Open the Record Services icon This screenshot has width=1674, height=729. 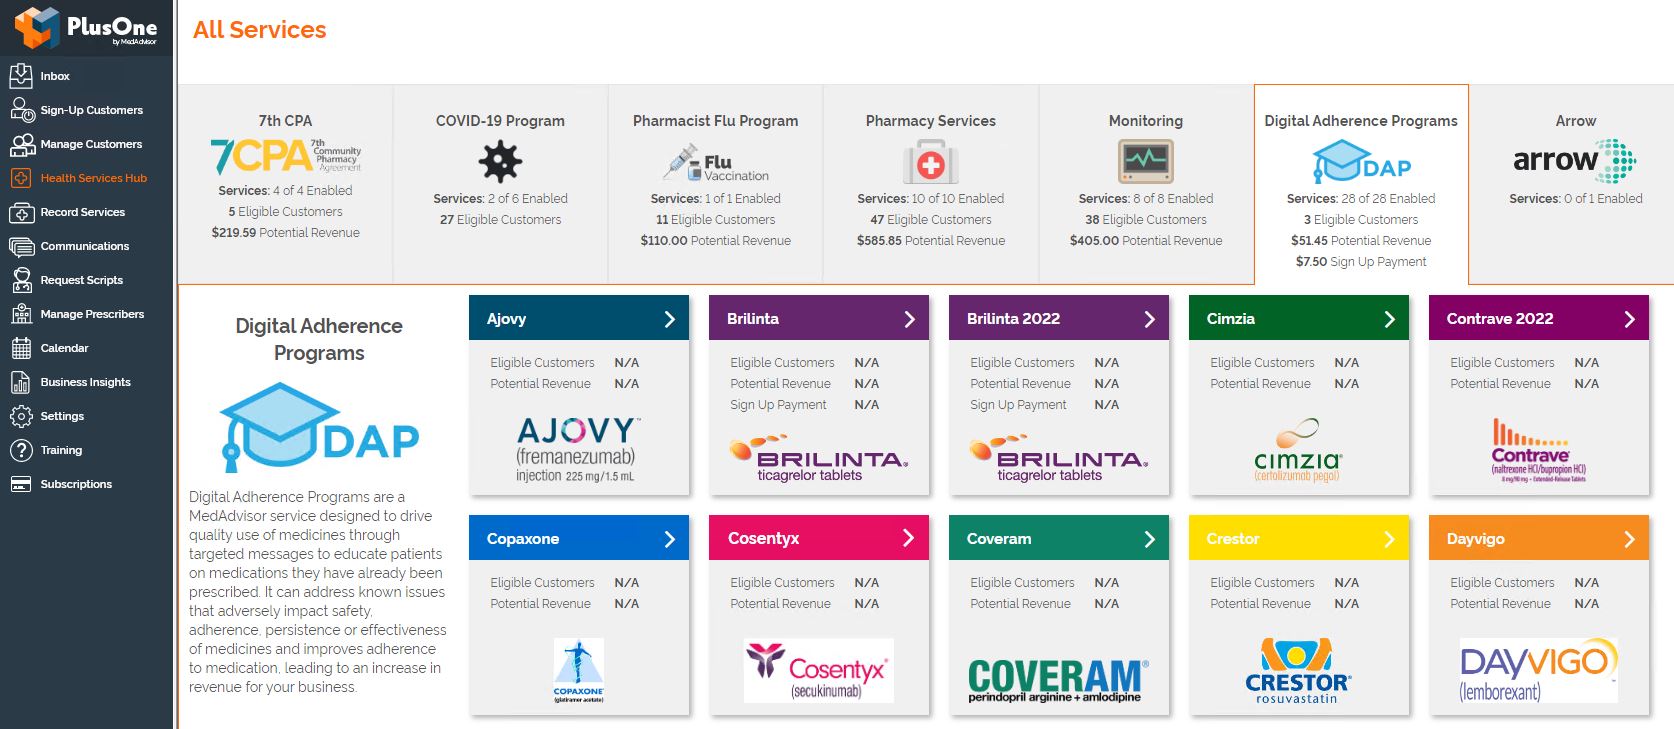coord(21,212)
